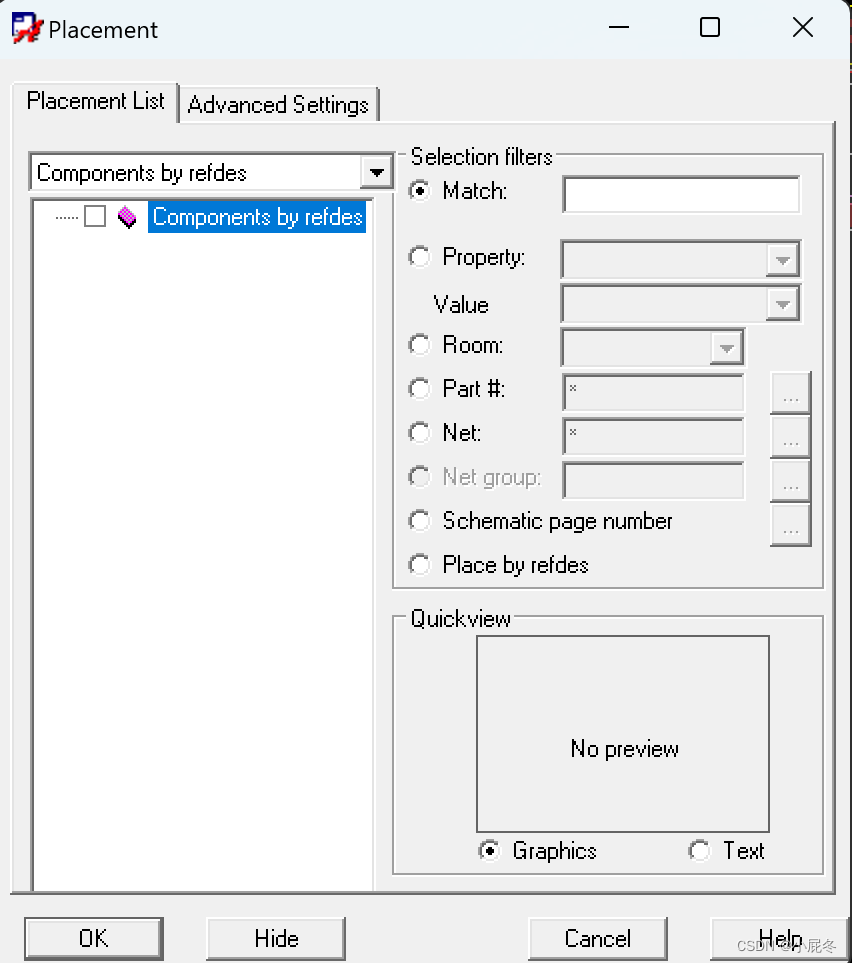Click the Match text input field
The image size is (852, 963).
point(681,194)
